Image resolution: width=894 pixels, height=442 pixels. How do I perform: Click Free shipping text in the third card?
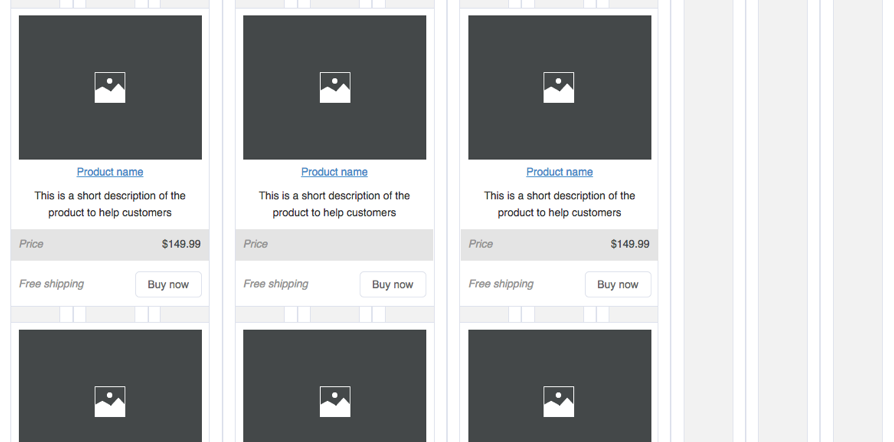coord(501,284)
